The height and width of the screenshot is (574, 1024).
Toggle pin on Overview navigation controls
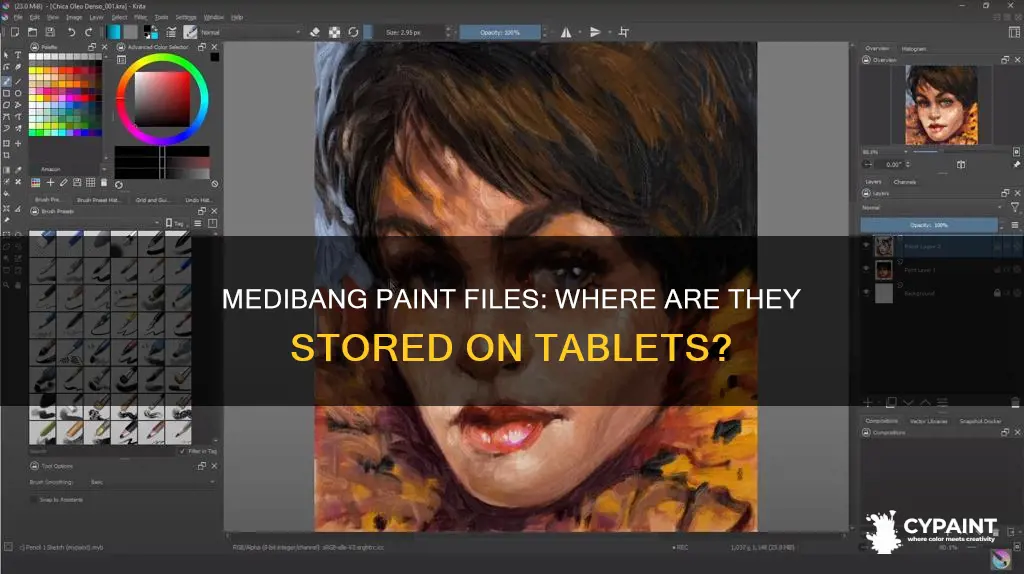coord(1016,165)
